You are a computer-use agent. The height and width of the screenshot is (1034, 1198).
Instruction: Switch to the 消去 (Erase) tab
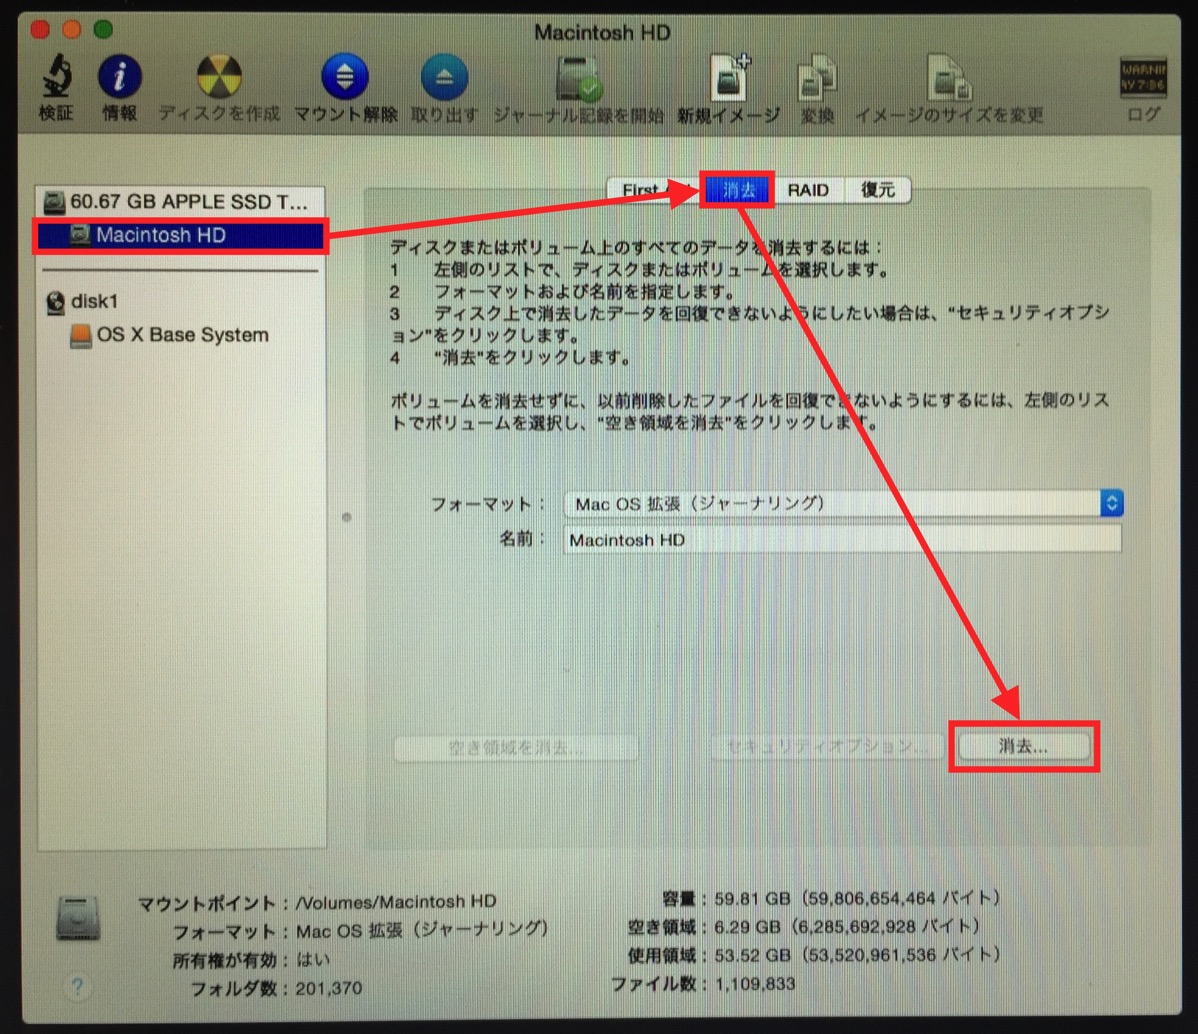(738, 190)
